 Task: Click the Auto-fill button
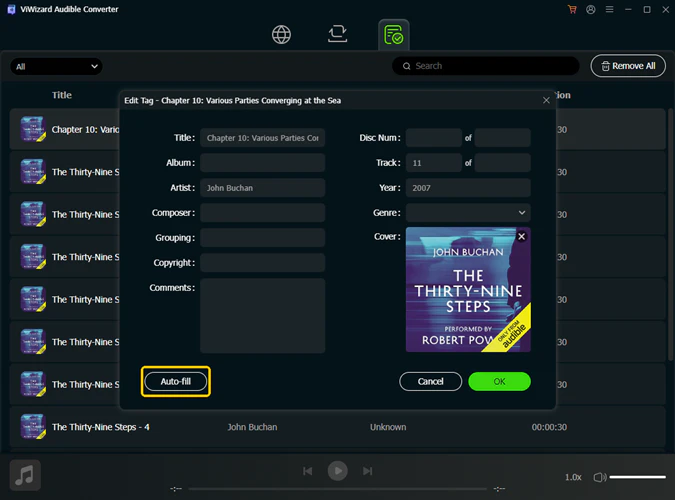176,382
